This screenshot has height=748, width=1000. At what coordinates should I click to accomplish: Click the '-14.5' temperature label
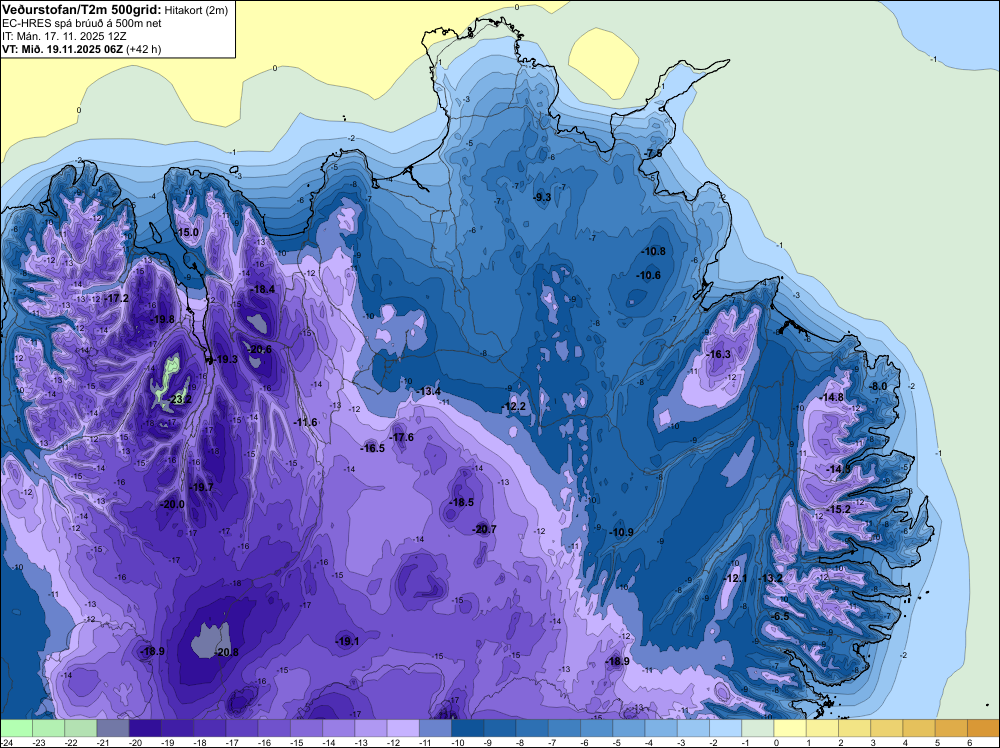[x=838, y=469]
